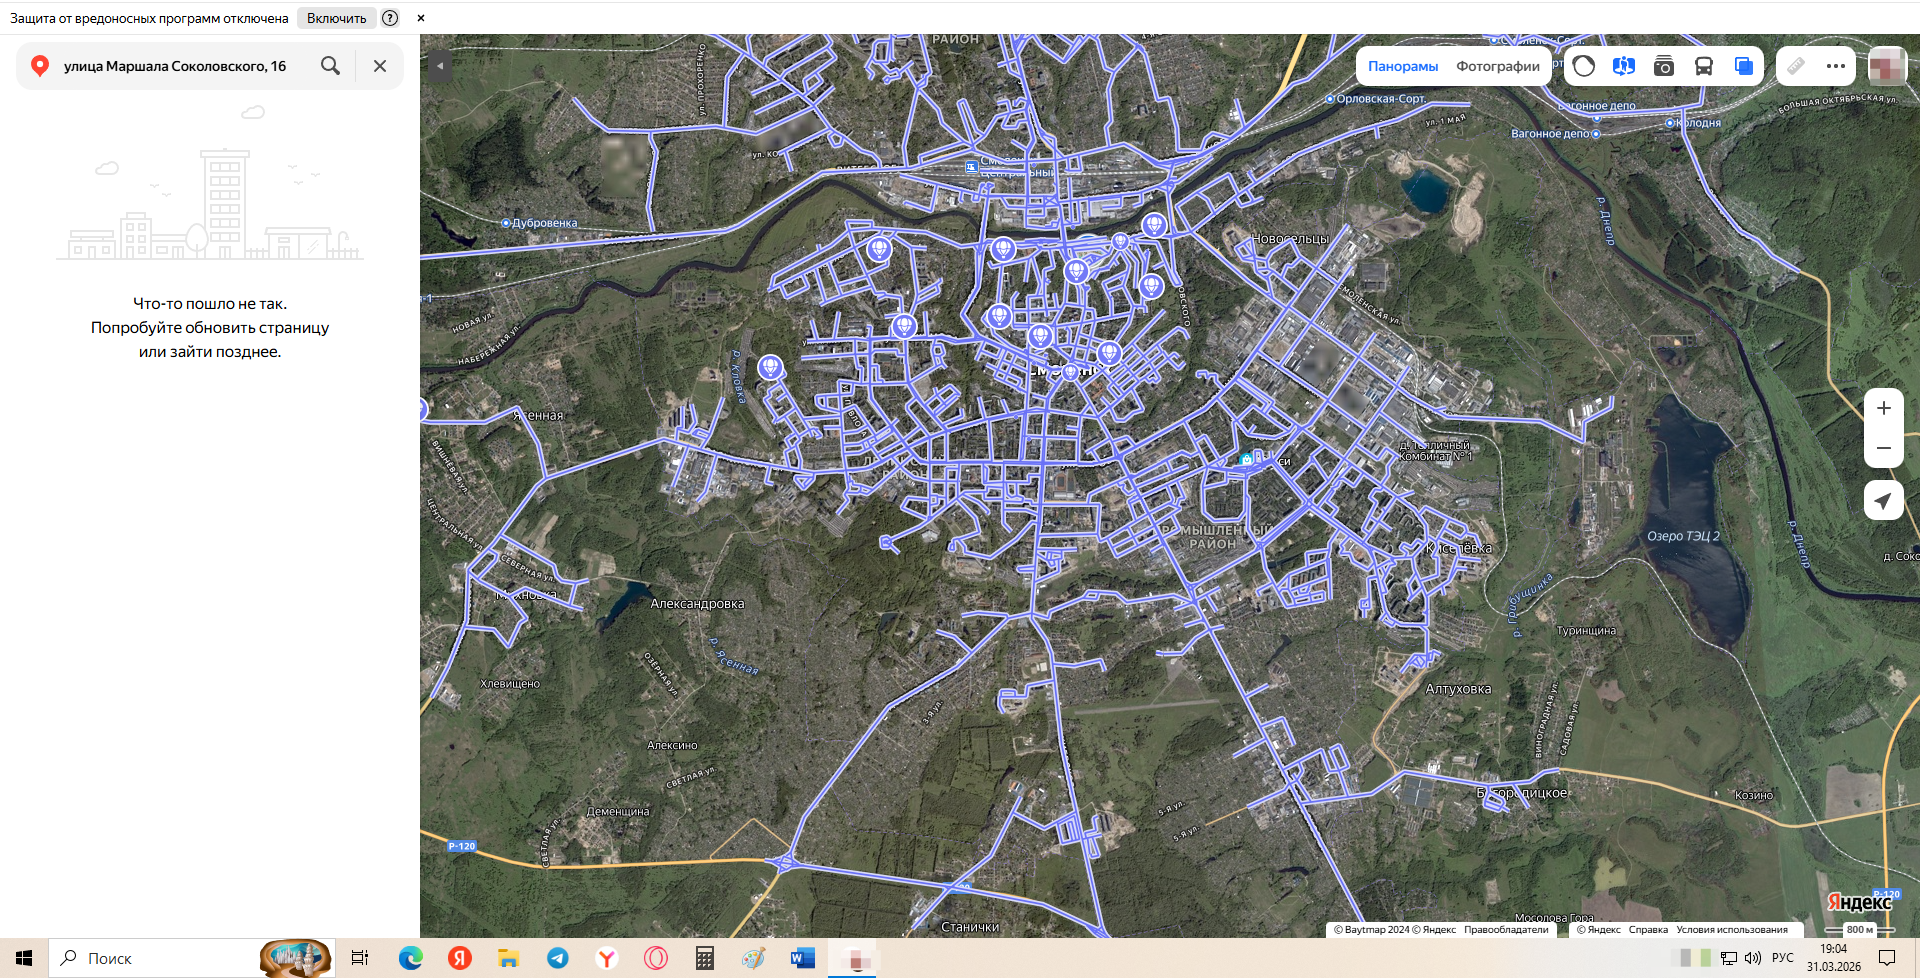The height and width of the screenshot is (980, 1920).
Task: Open the Справка link
Action: 1648,930
